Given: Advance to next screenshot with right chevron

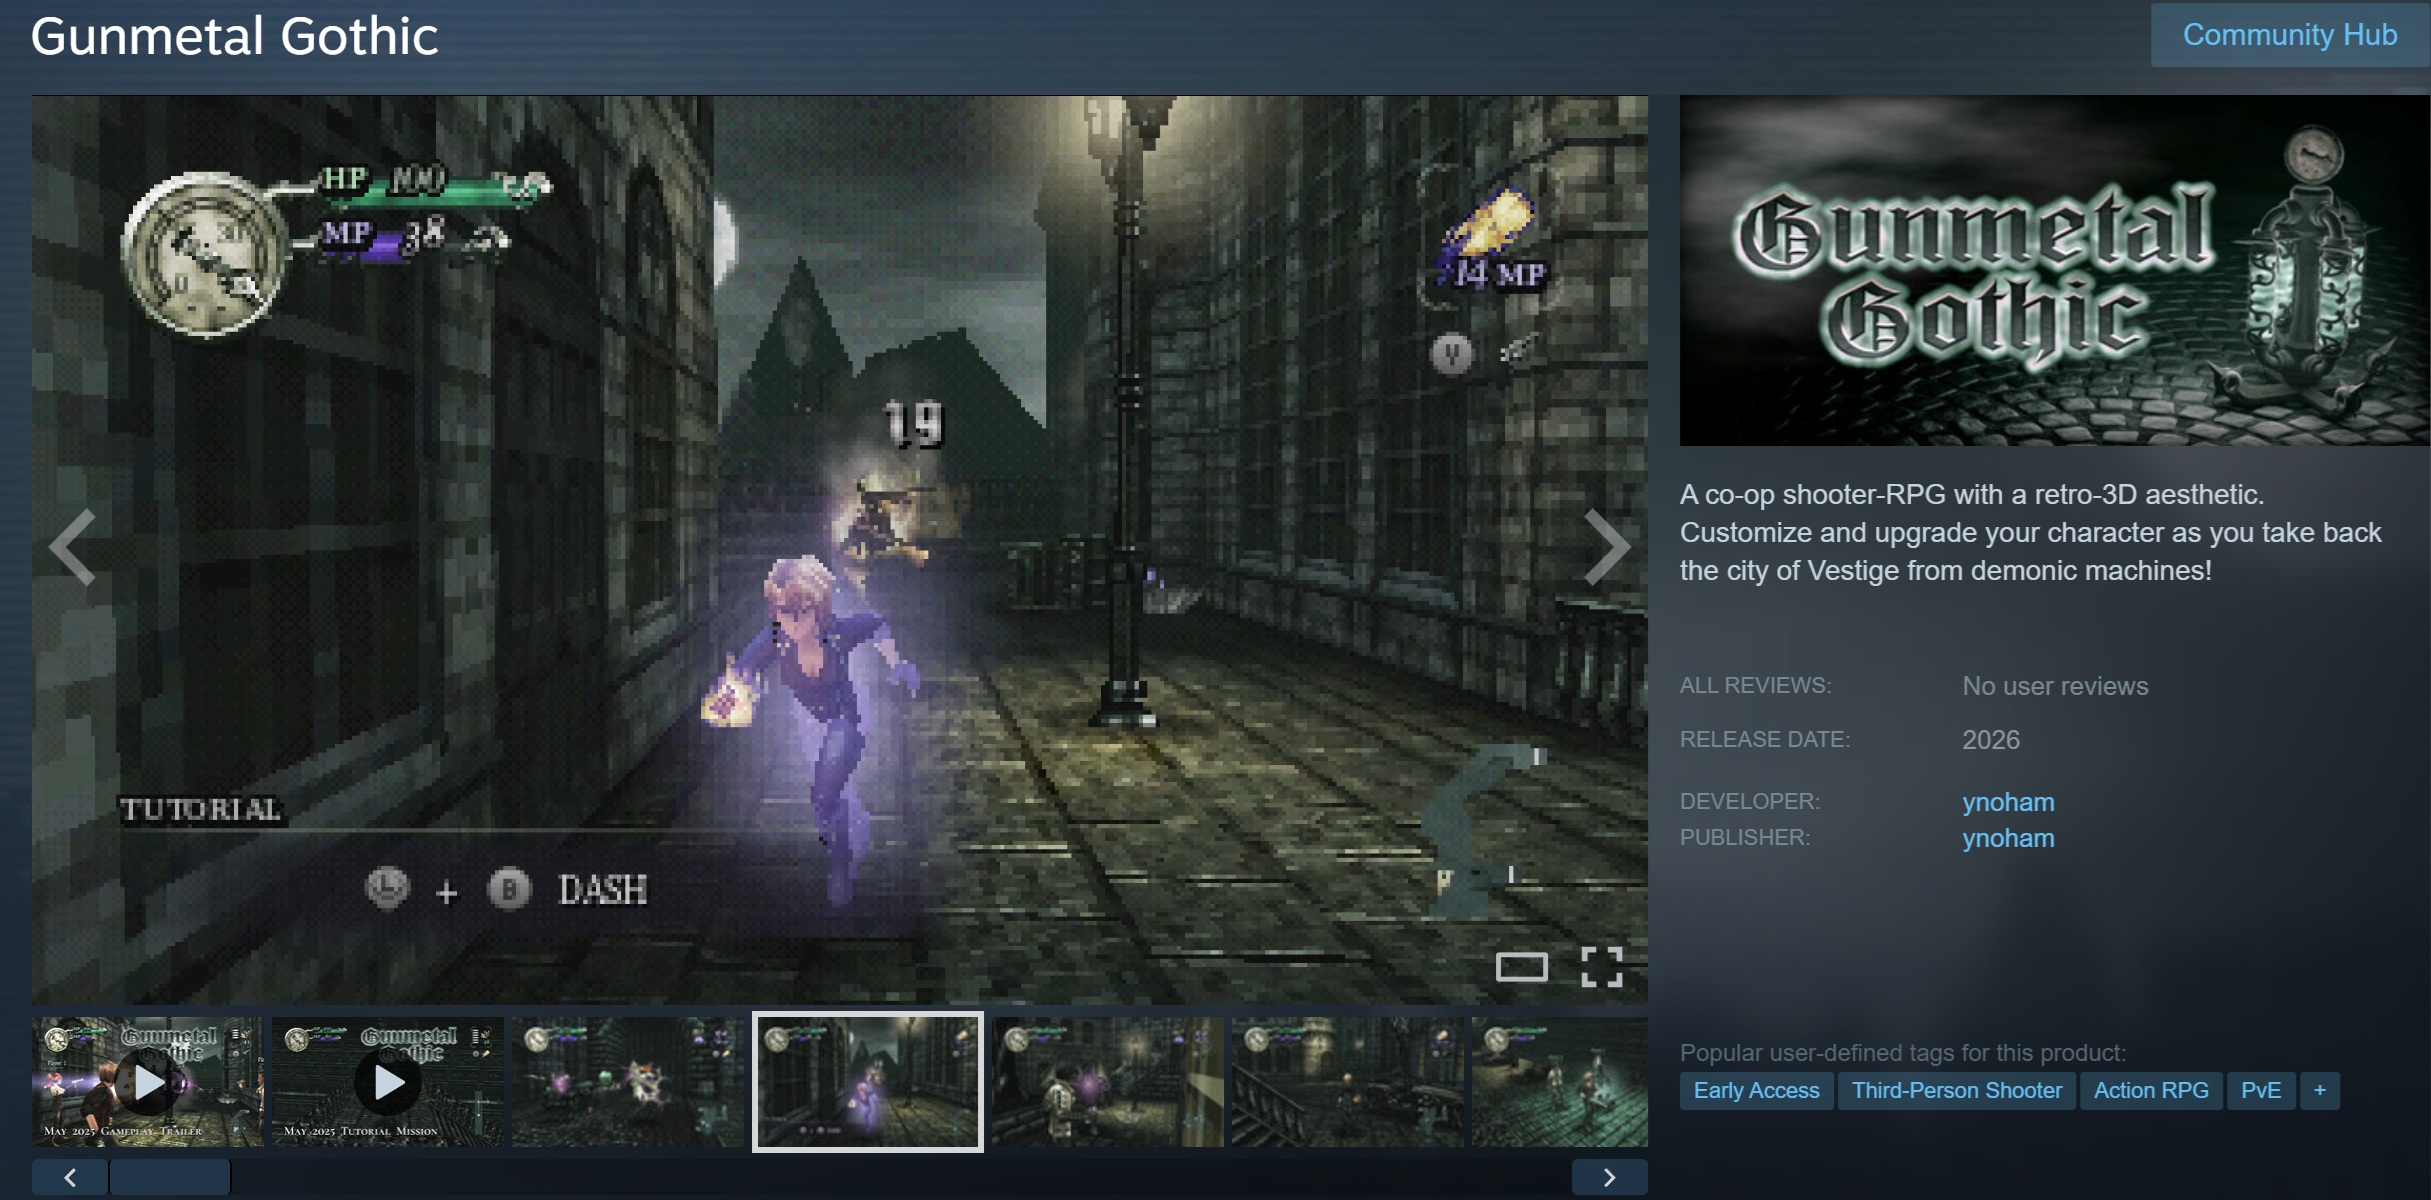Looking at the screenshot, I should click(x=1606, y=547).
